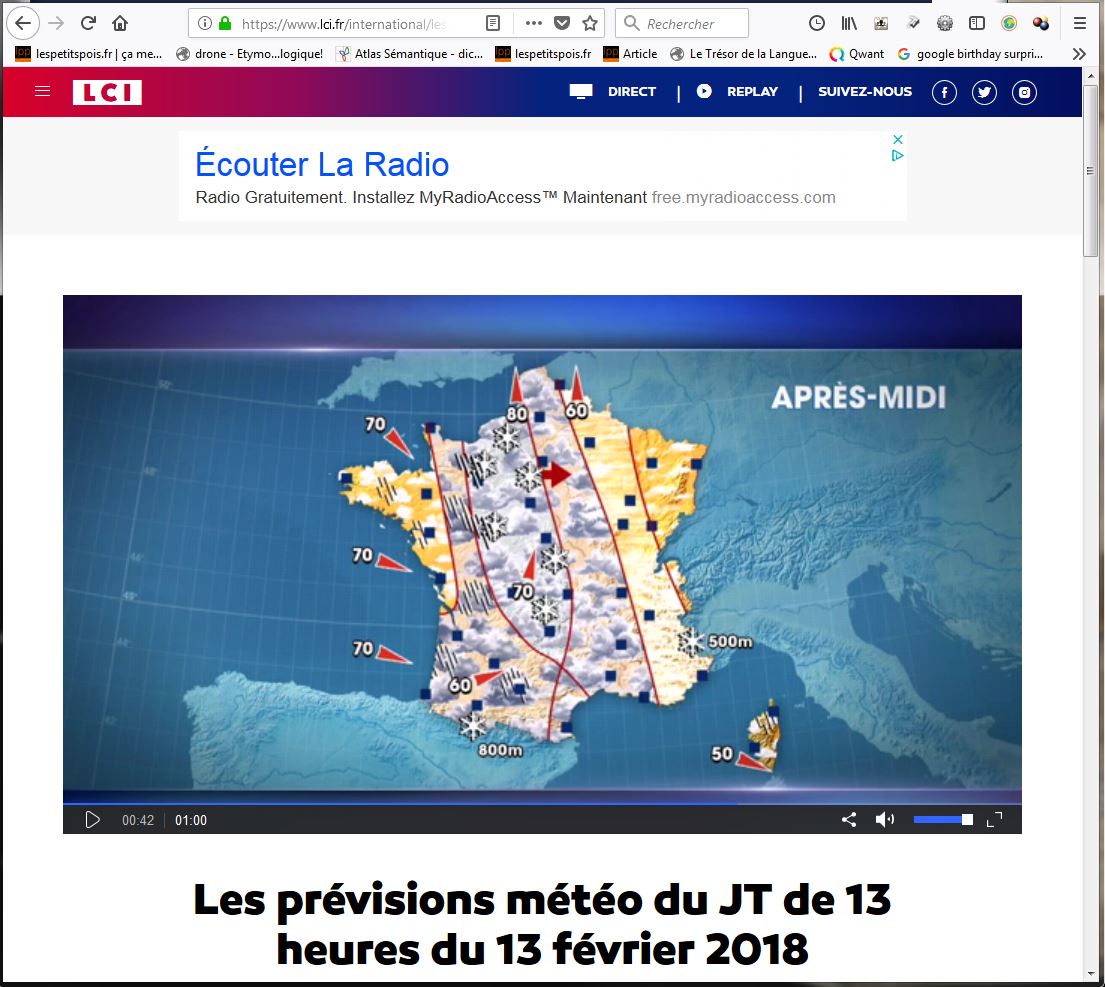Click the Rechercher search field

681,23
